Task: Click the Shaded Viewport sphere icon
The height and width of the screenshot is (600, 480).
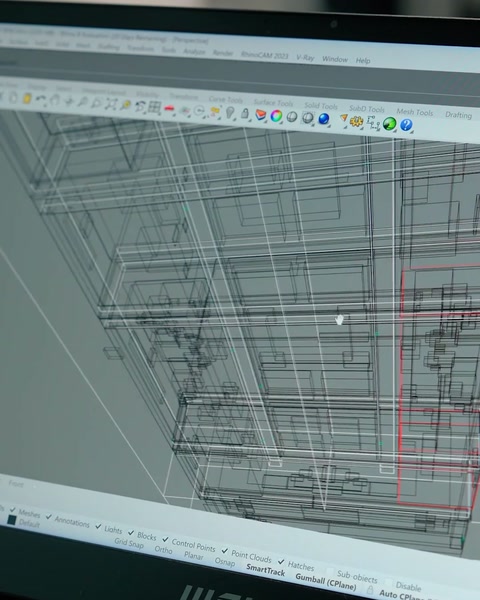Action: pos(292,117)
